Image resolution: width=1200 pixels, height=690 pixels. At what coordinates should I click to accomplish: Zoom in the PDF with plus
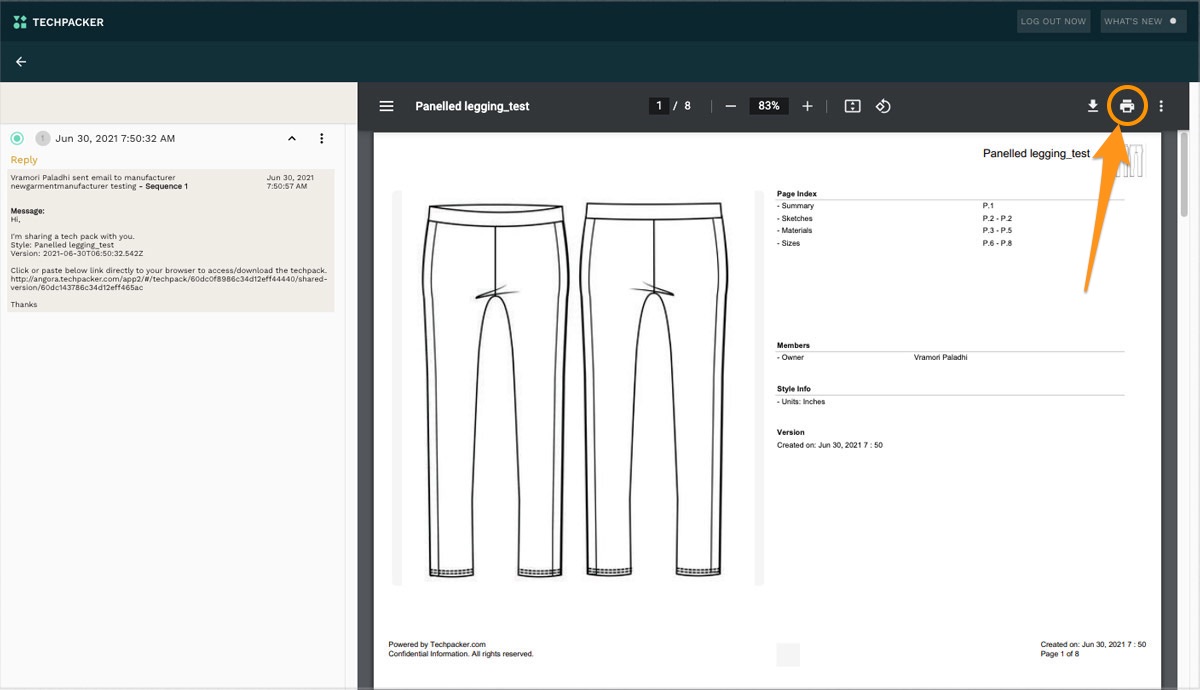[807, 106]
